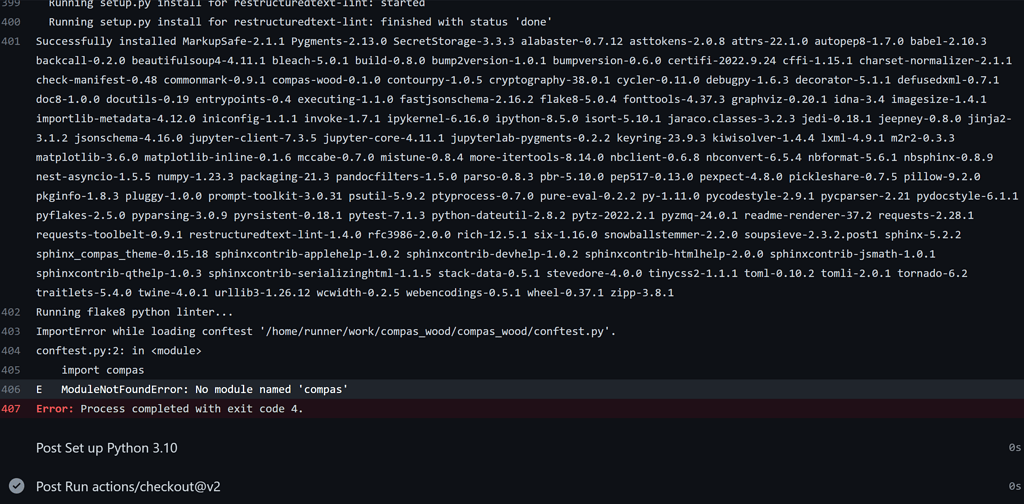The image size is (1024, 504).
Task: Click the 'import compas' log line
Action: [103, 370]
